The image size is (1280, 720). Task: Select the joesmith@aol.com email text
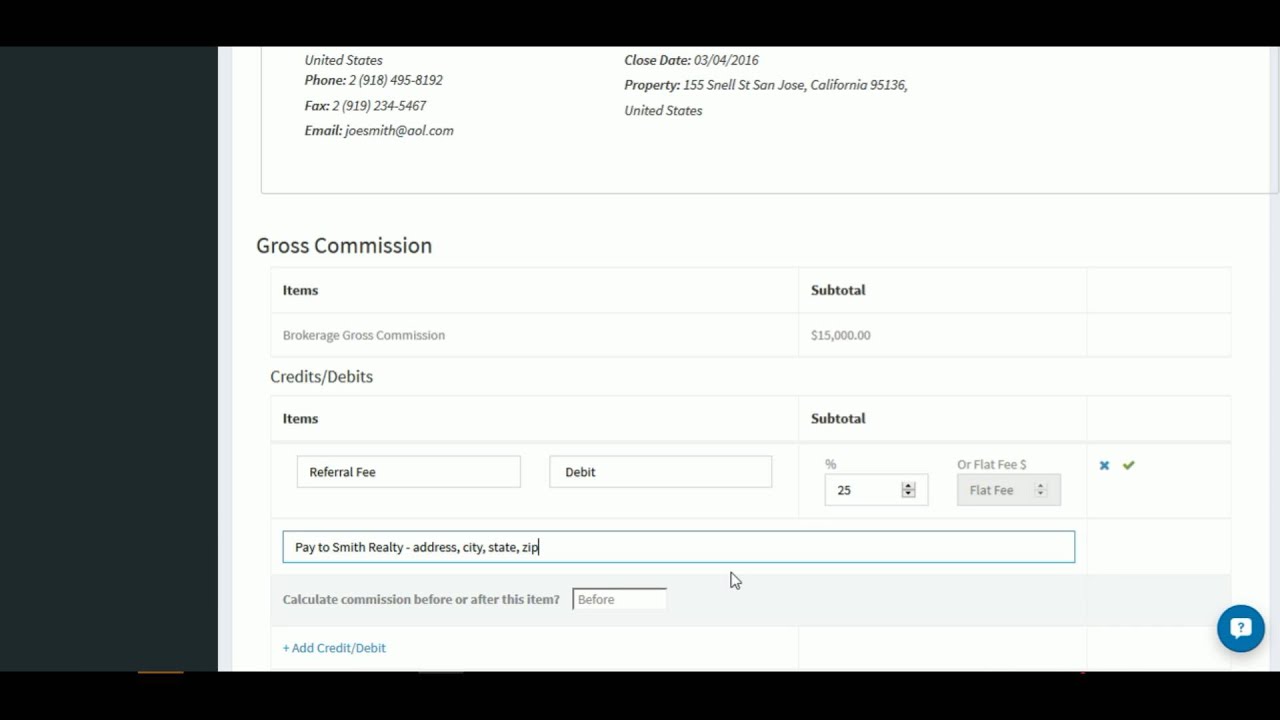pyautogui.click(x=399, y=131)
